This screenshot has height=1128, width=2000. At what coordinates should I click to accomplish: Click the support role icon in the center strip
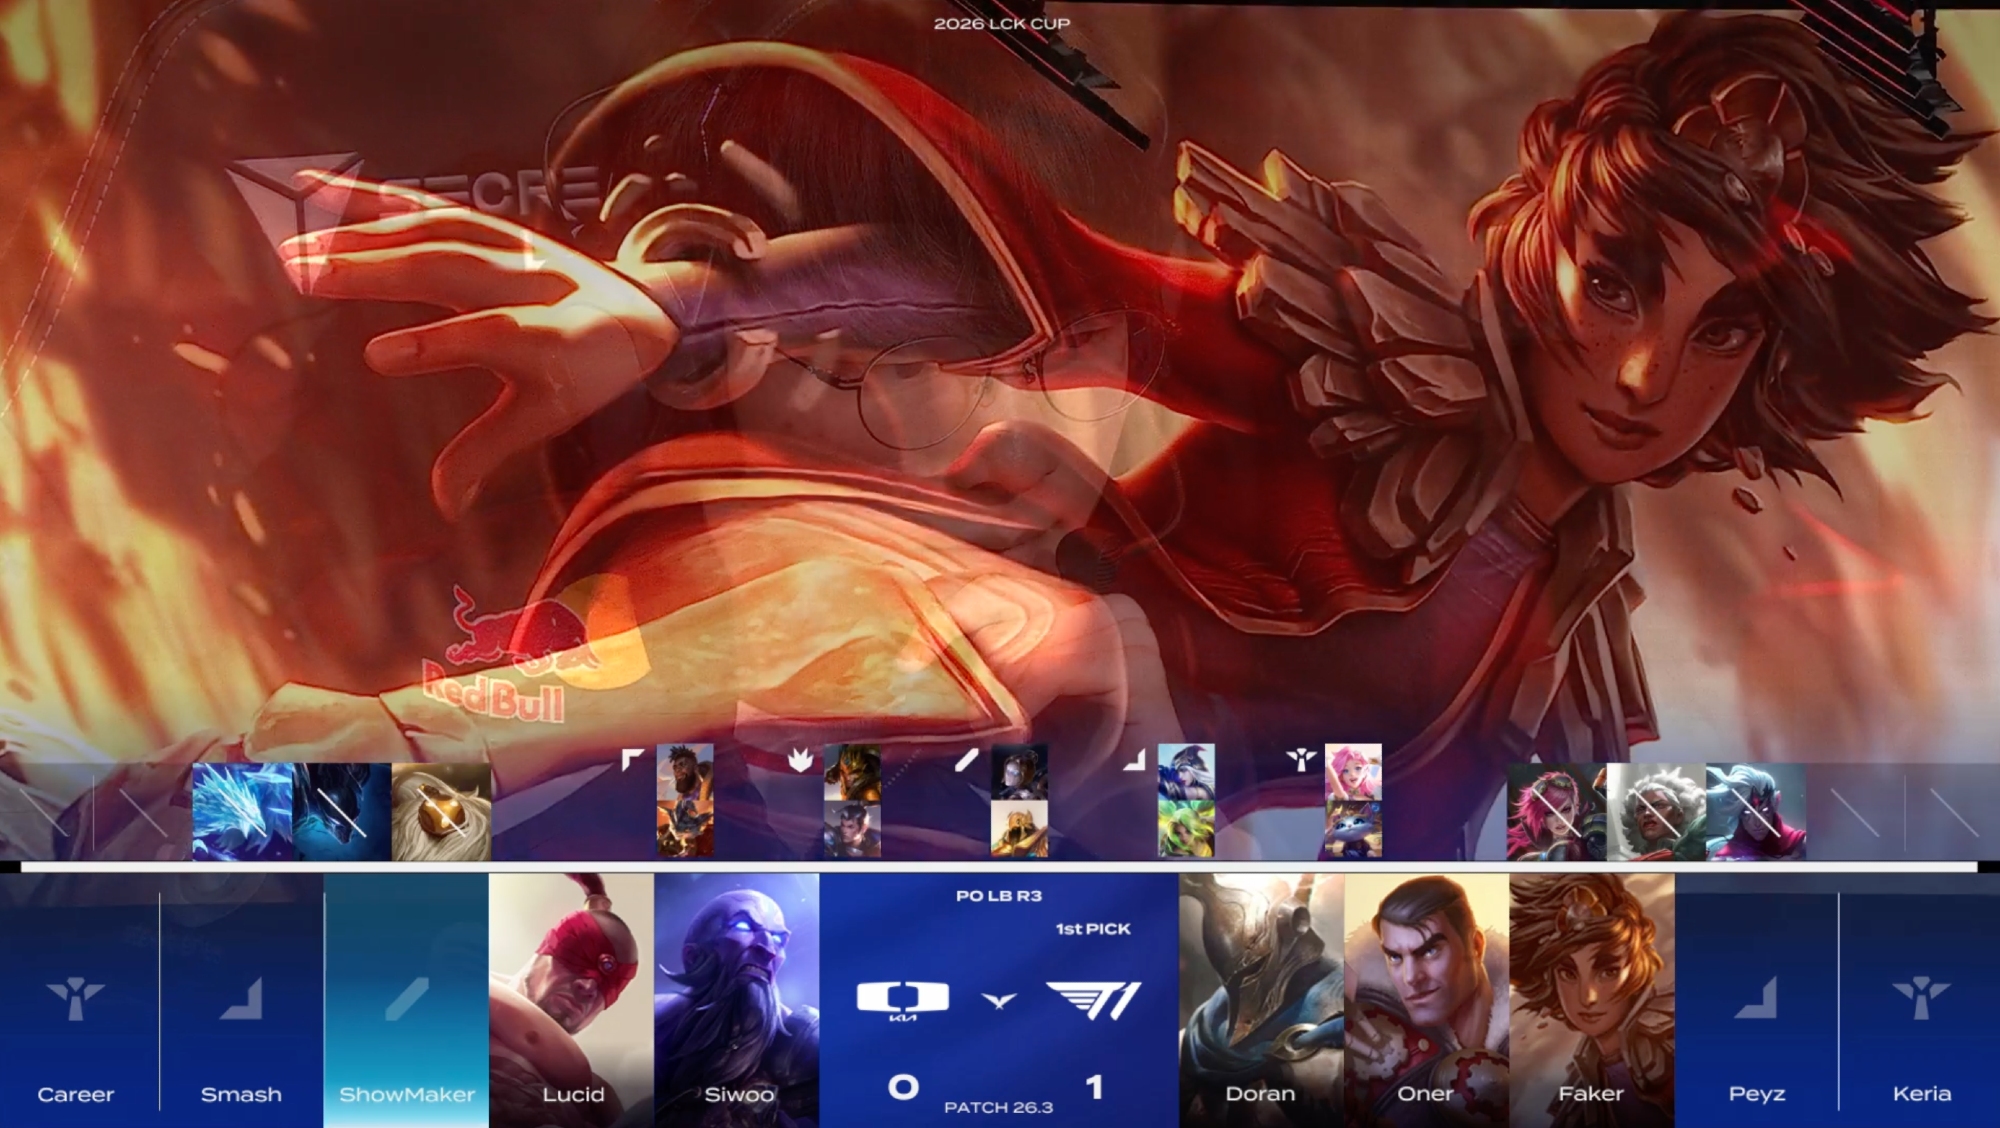[x=1300, y=761]
